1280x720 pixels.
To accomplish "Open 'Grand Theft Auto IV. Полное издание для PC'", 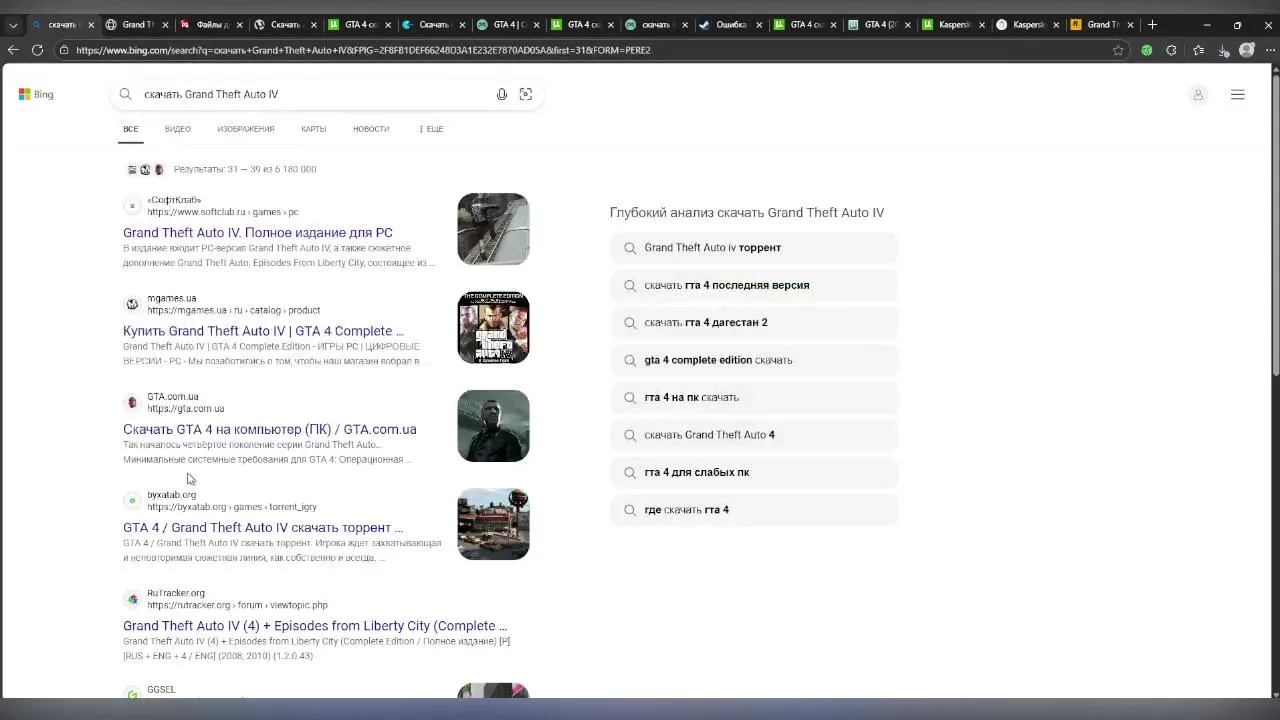I will (x=258, y=233).
